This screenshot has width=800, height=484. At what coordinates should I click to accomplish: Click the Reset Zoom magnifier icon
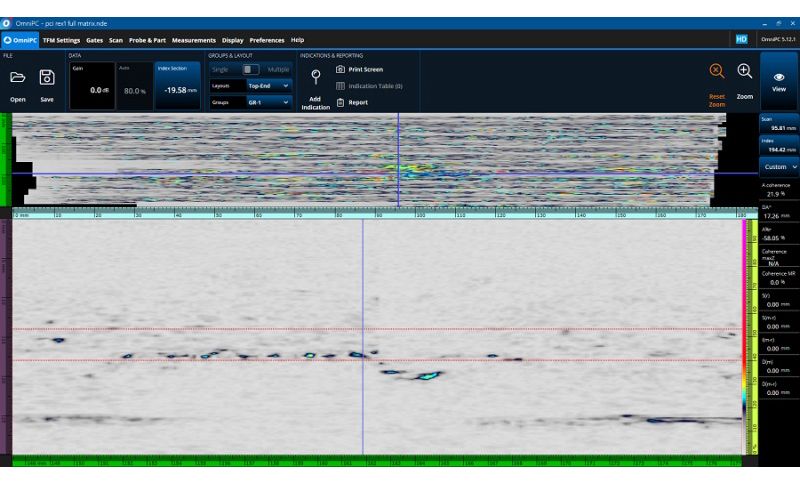click(717, 71)
